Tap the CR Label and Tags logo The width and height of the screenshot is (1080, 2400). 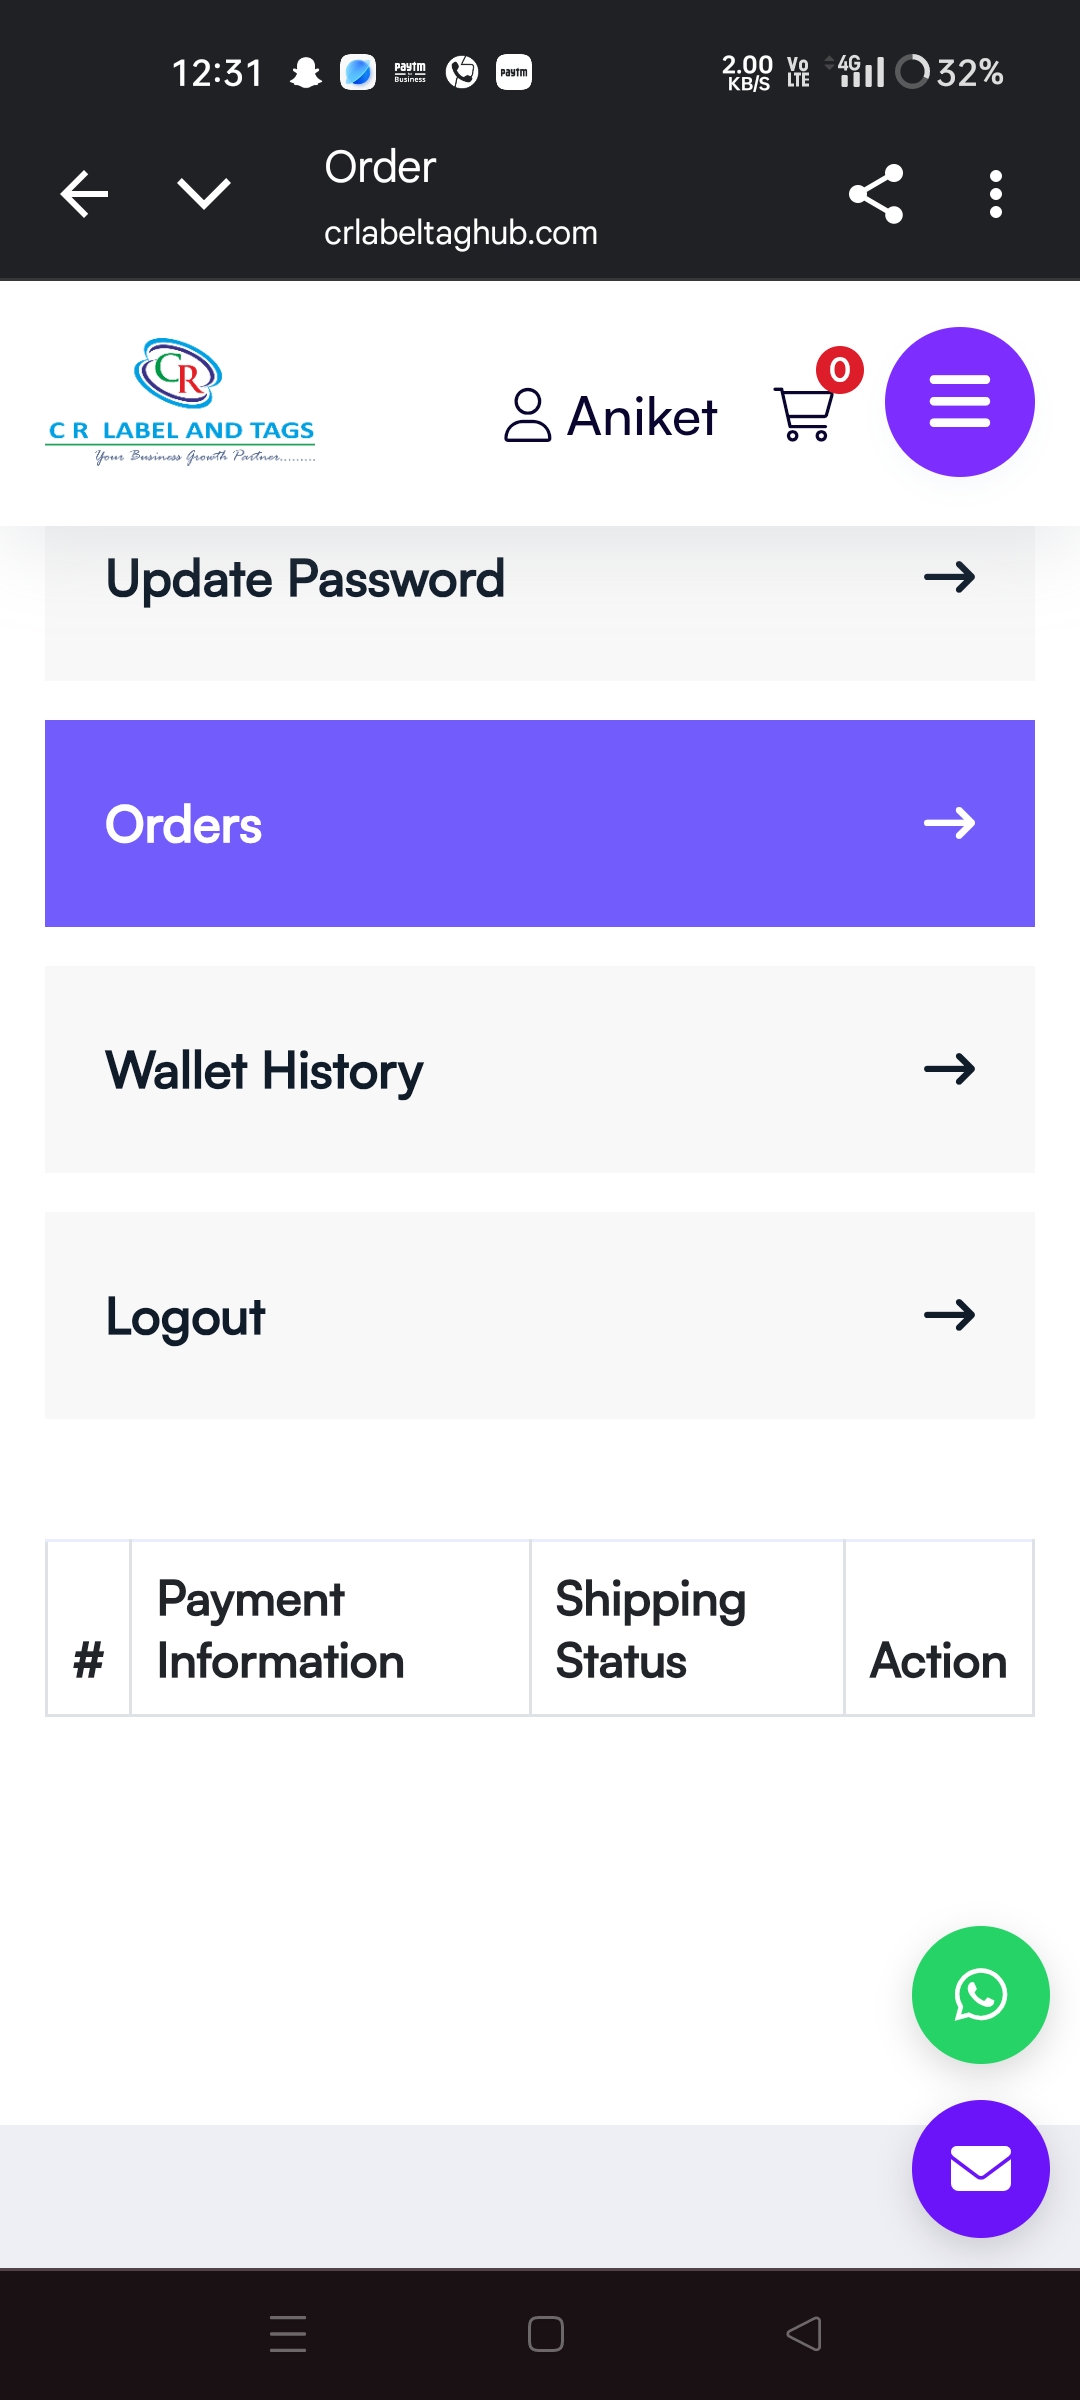[181, 402]
